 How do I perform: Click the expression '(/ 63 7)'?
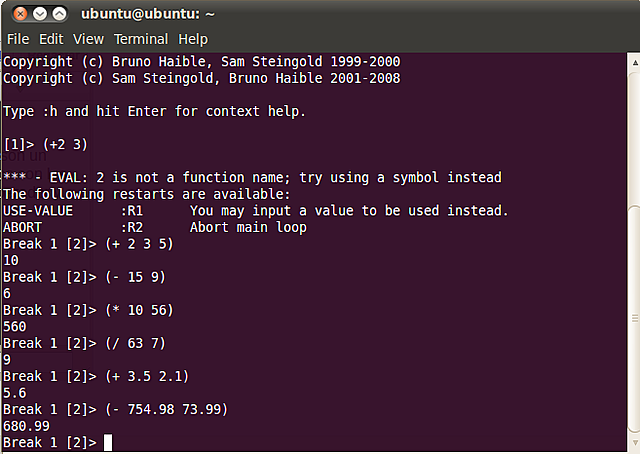tap(136, 343)
